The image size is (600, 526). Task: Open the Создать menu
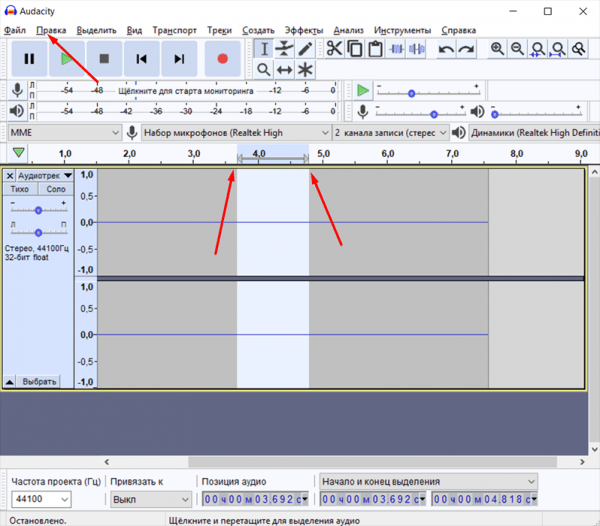coord(258,30)
